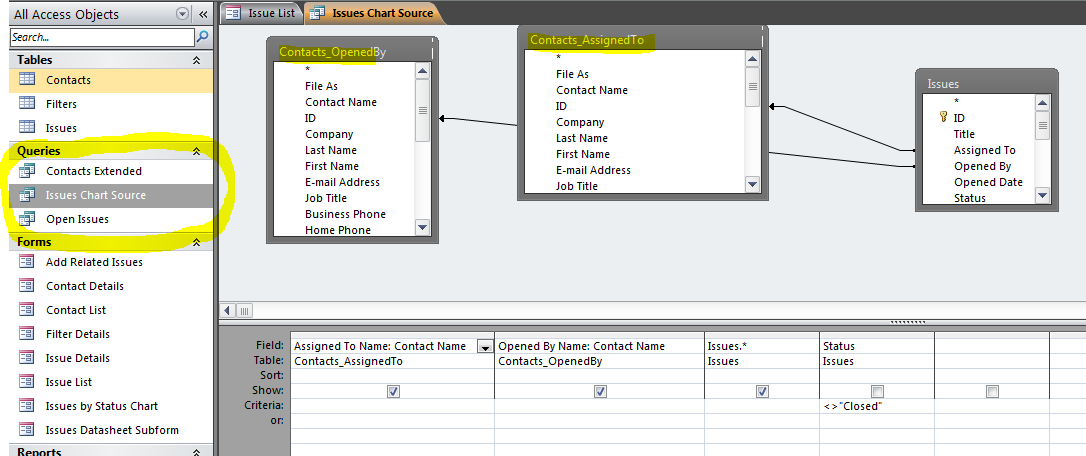Enable Show checkbox for Status column
This screenshot has width=1086, height=456.
point(877,391)
